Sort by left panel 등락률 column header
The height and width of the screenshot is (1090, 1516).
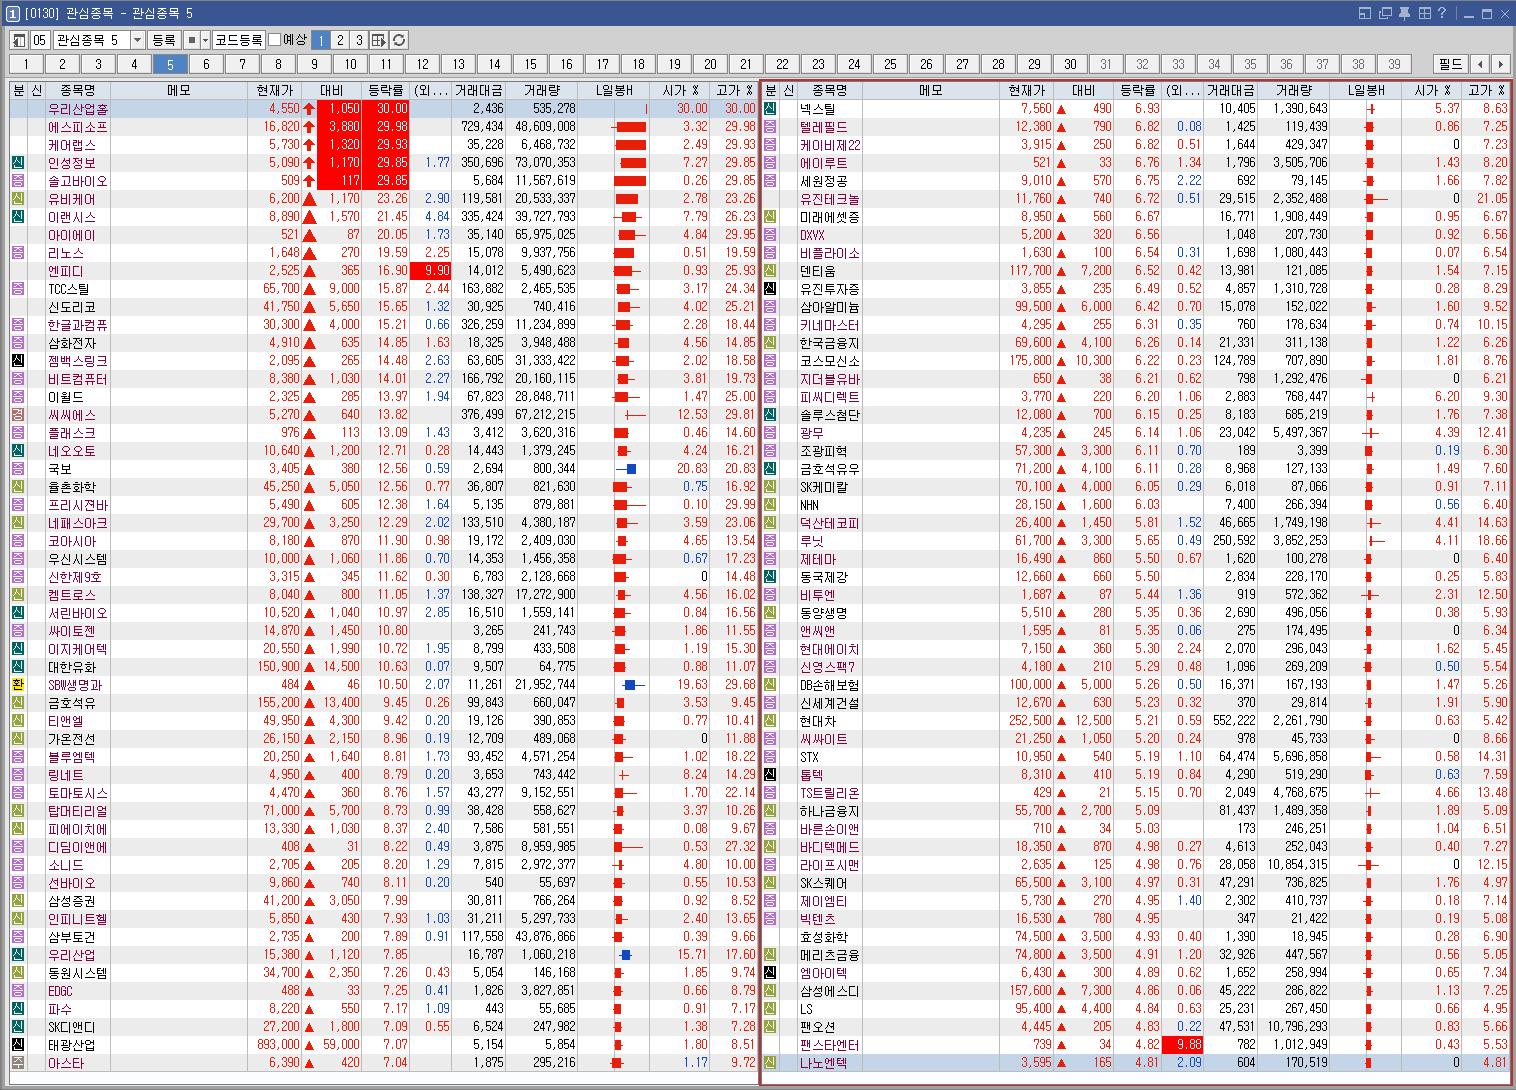click(386, 90)
